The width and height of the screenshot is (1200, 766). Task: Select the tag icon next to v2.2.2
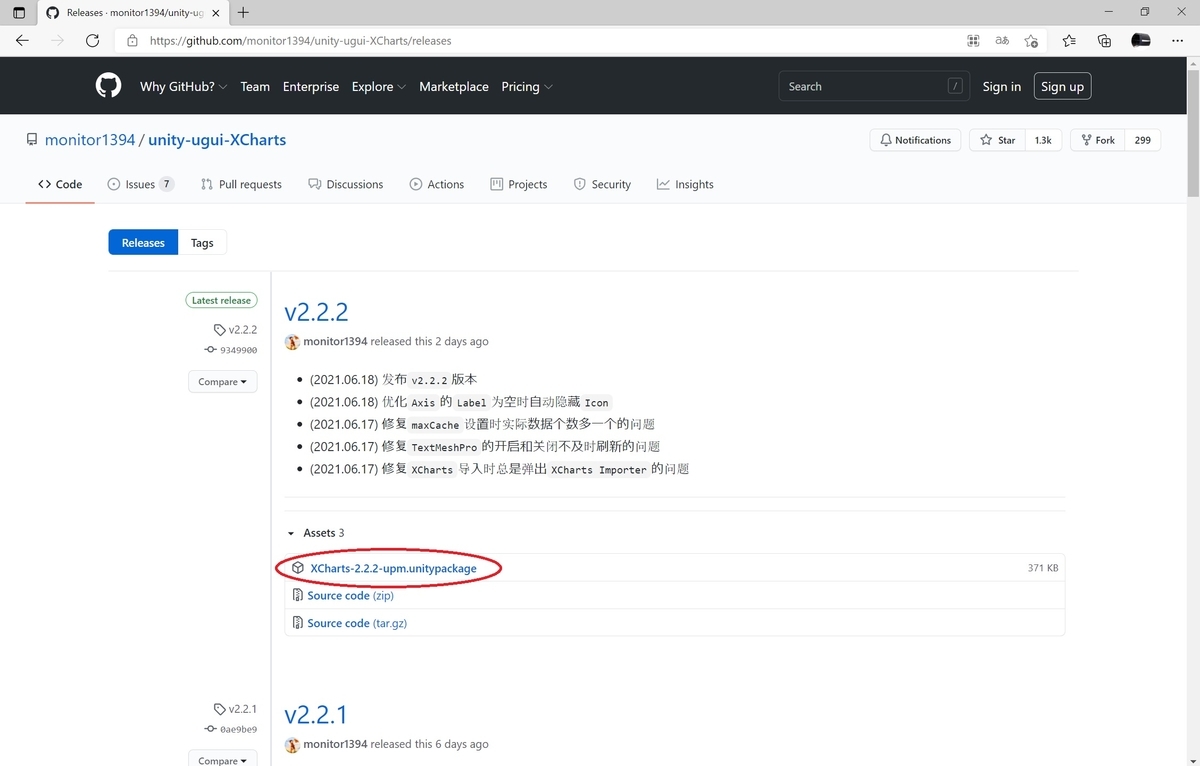point(219,329)
